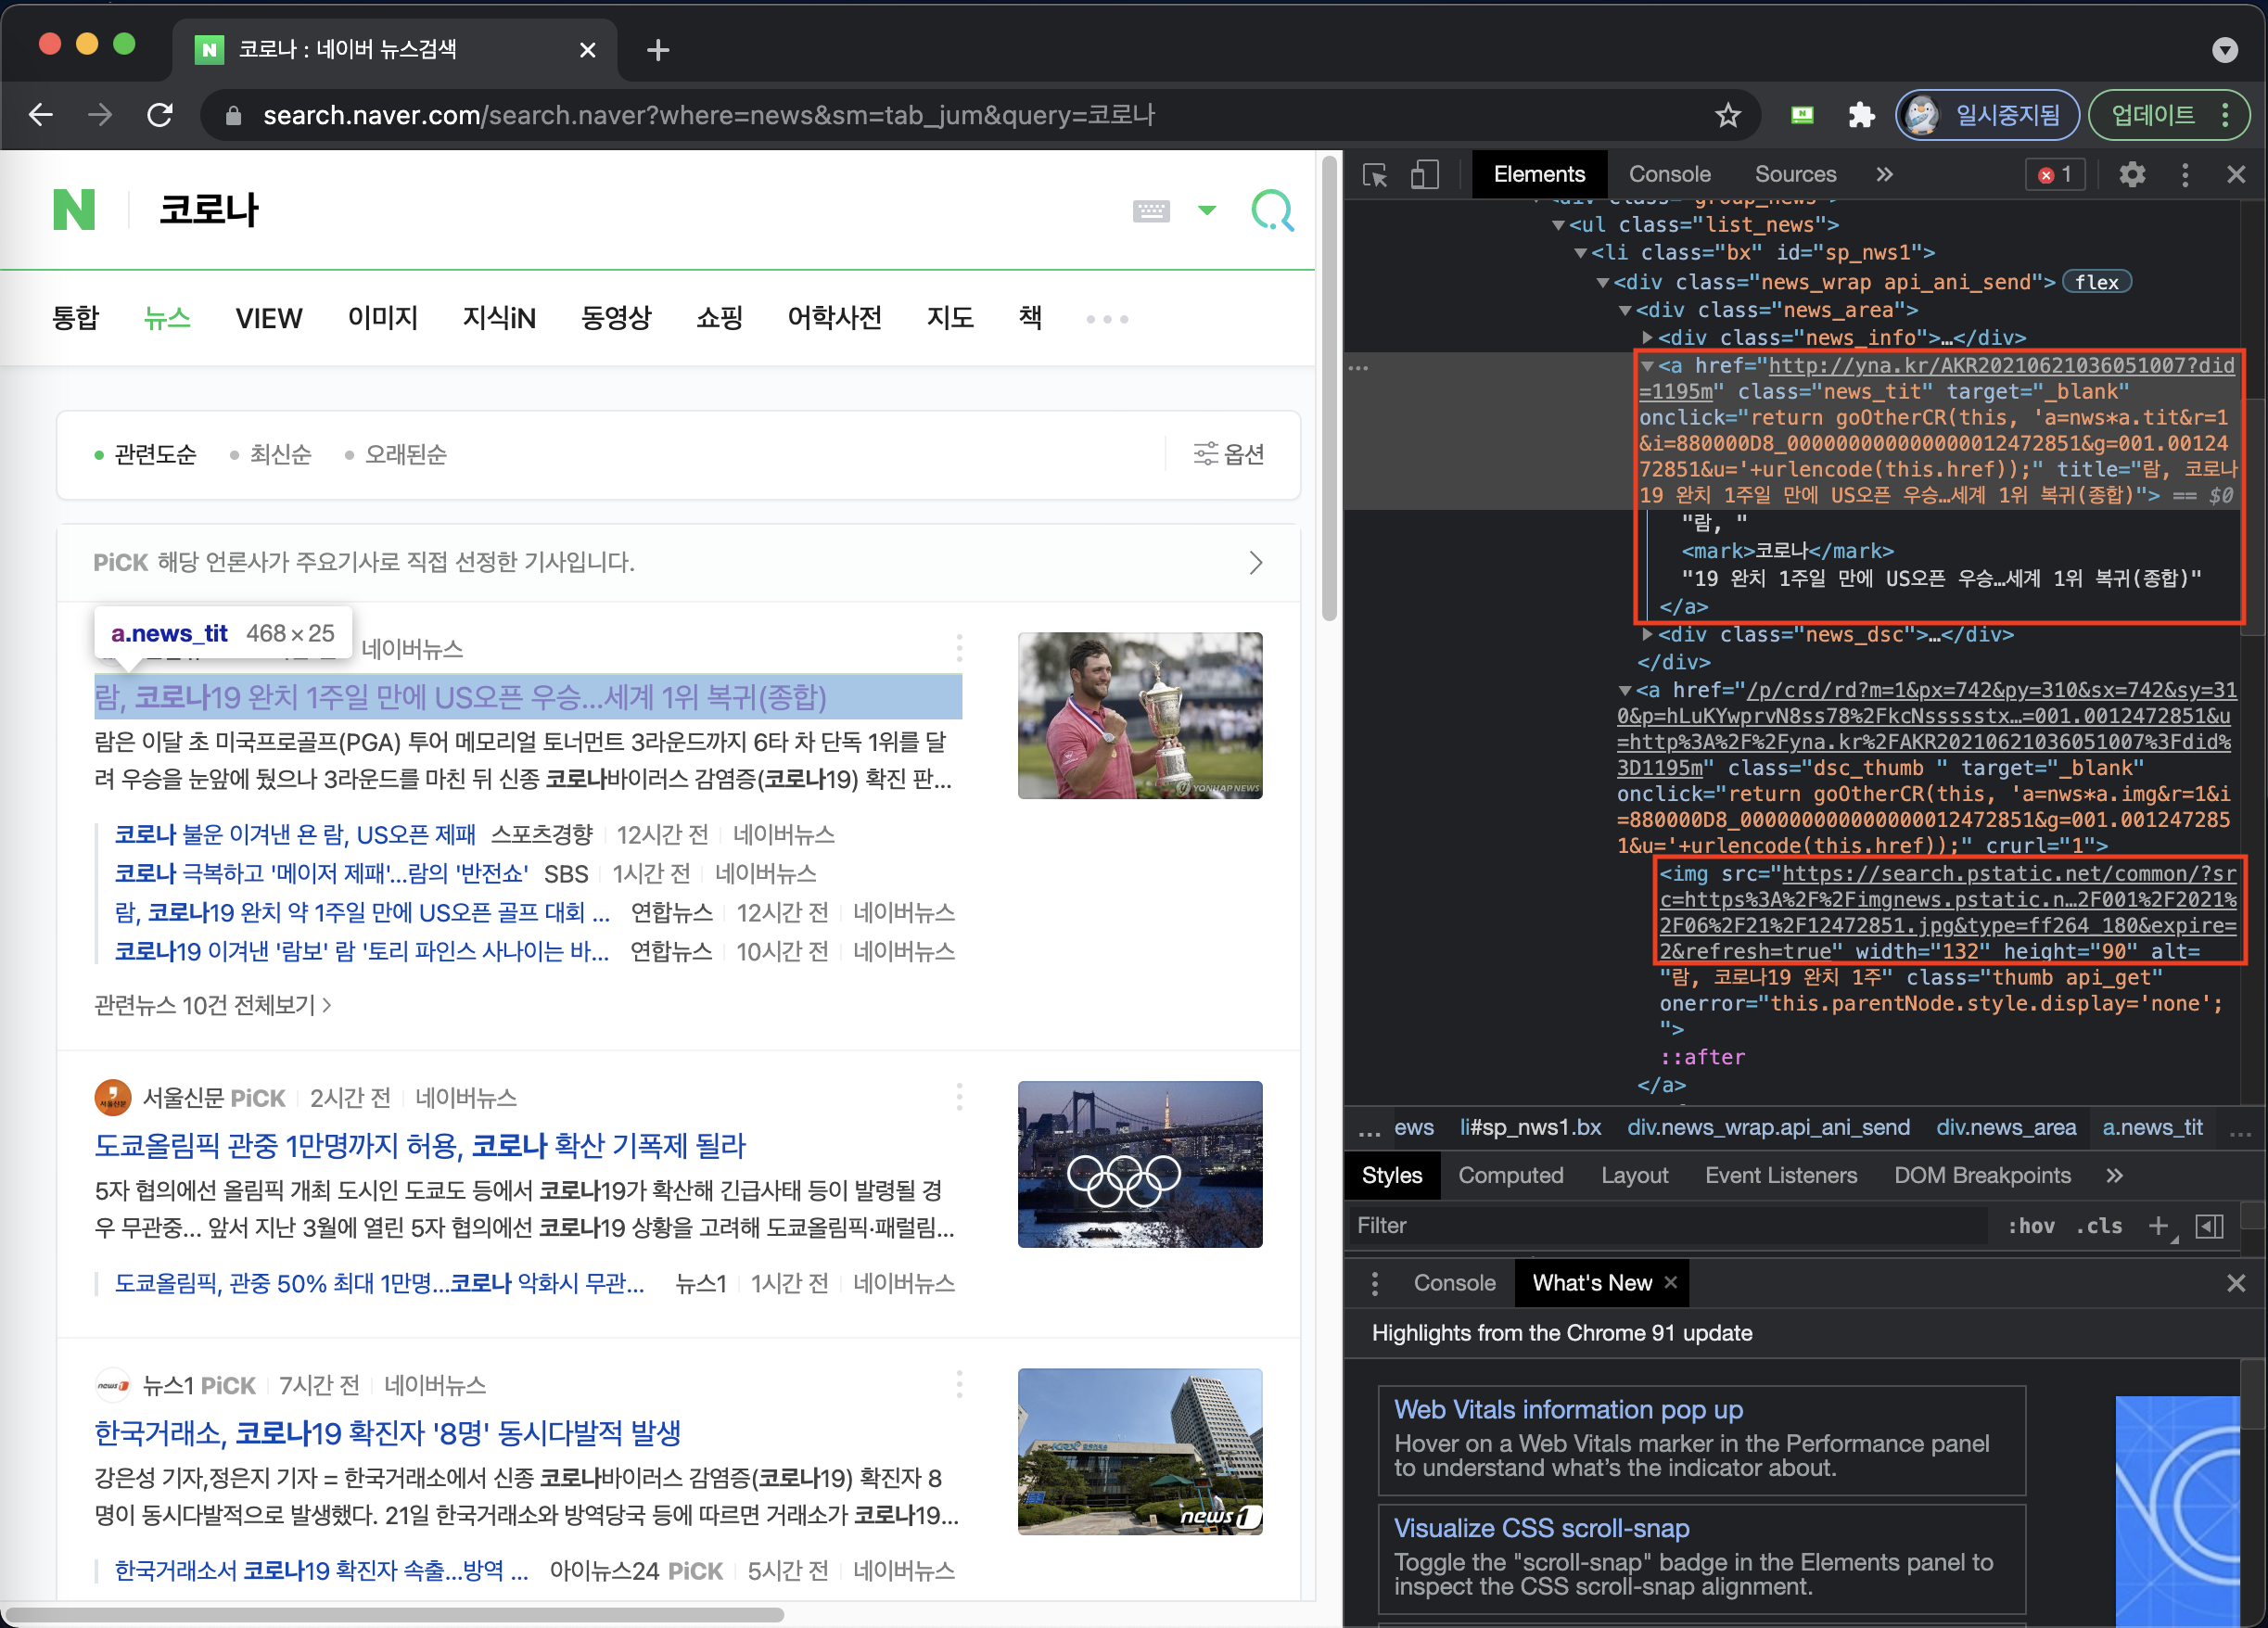Click the green Naver search magnifier icon
The image size is (2268, 1628).
coord(1272,211)
